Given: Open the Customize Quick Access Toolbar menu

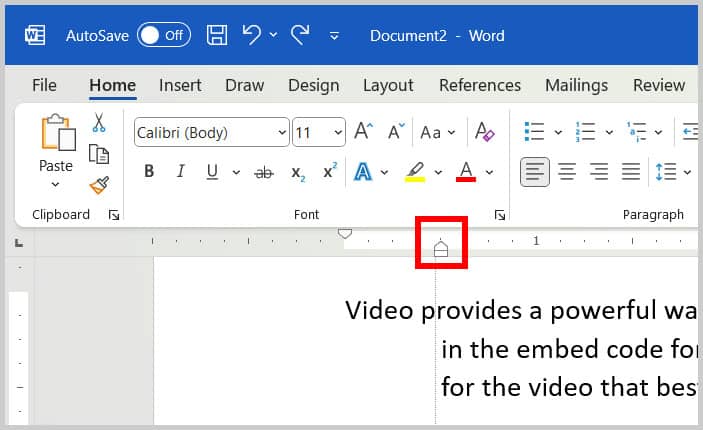Looking at the screenshot, I should click(x=334, y=35).
